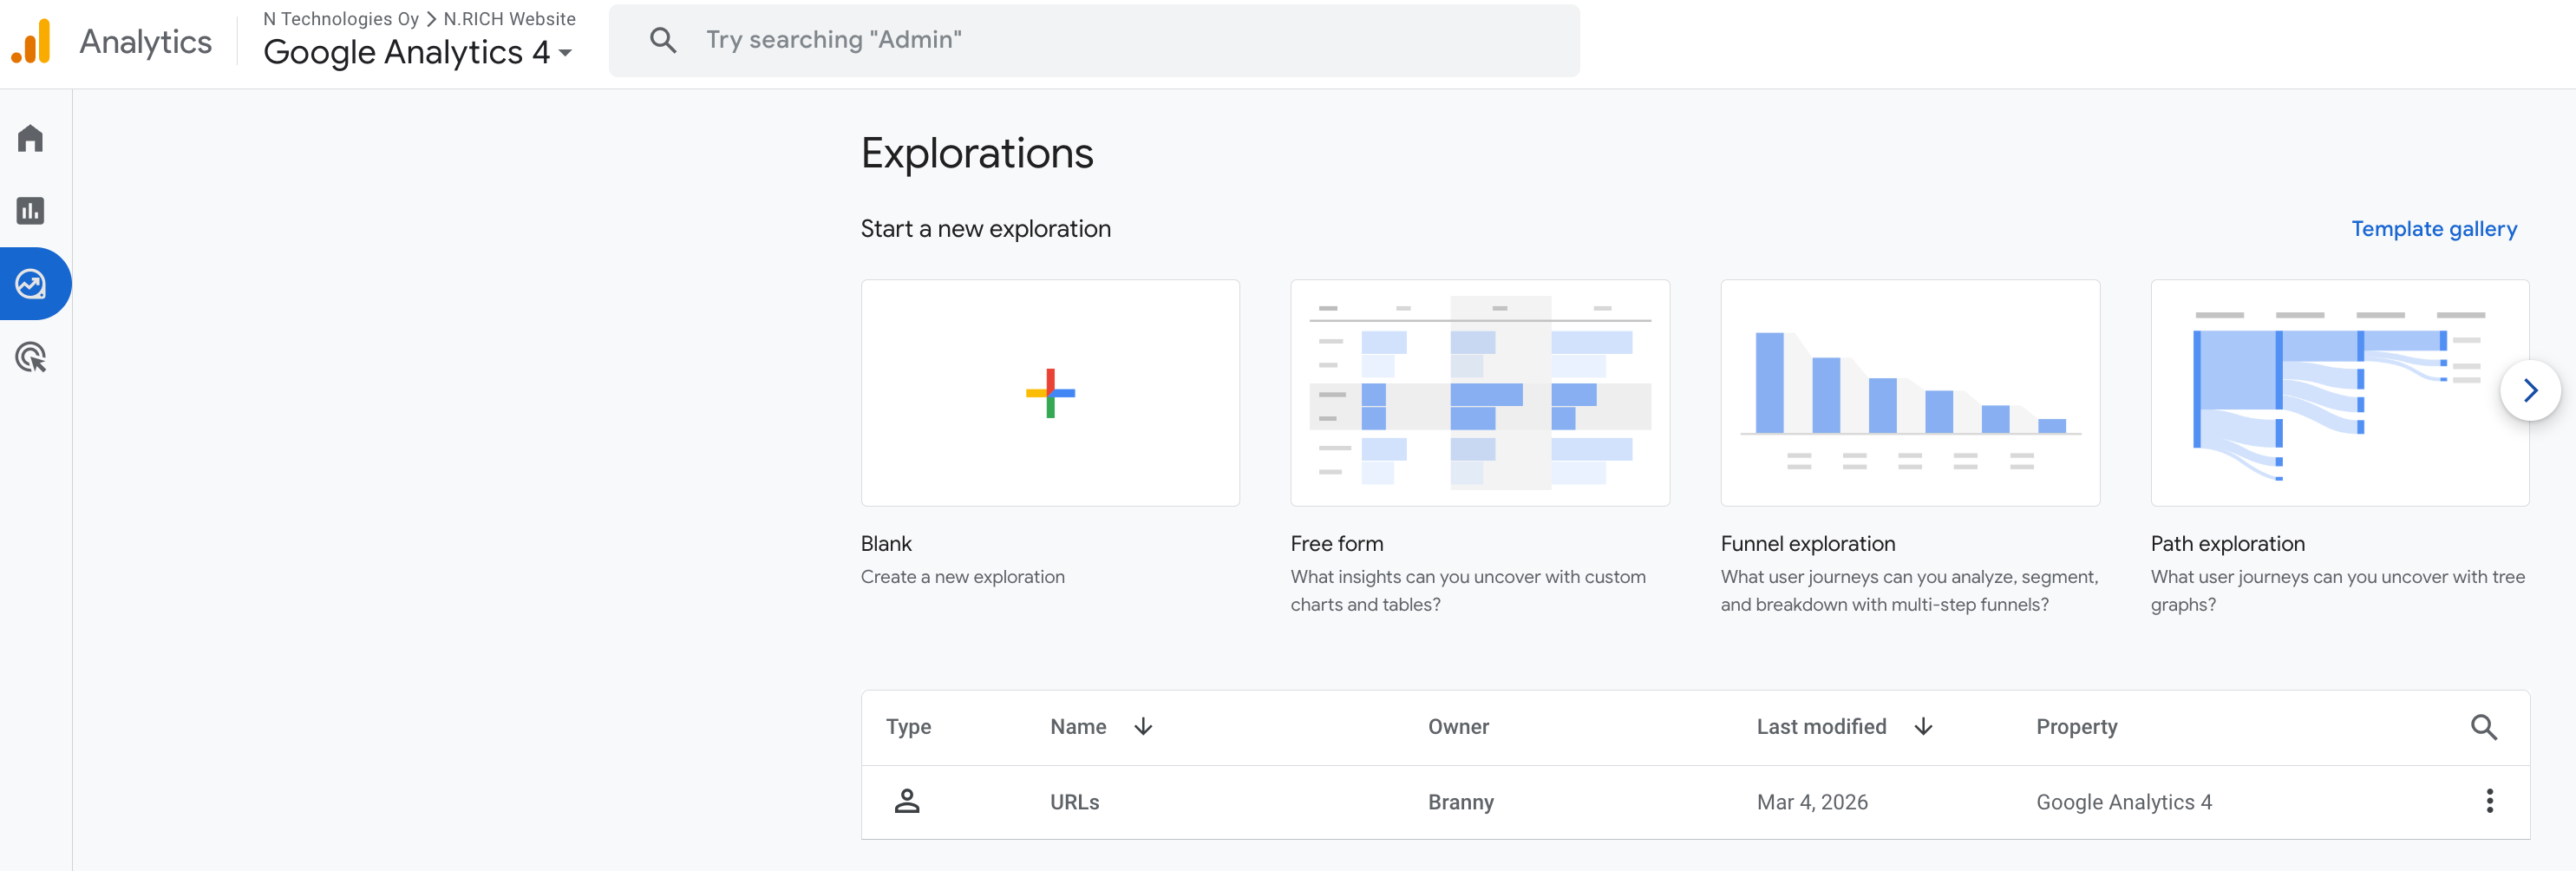The image size is (2576, 871).
Task: Sort by Name using the arrow icon
Action: (1143, 727)
